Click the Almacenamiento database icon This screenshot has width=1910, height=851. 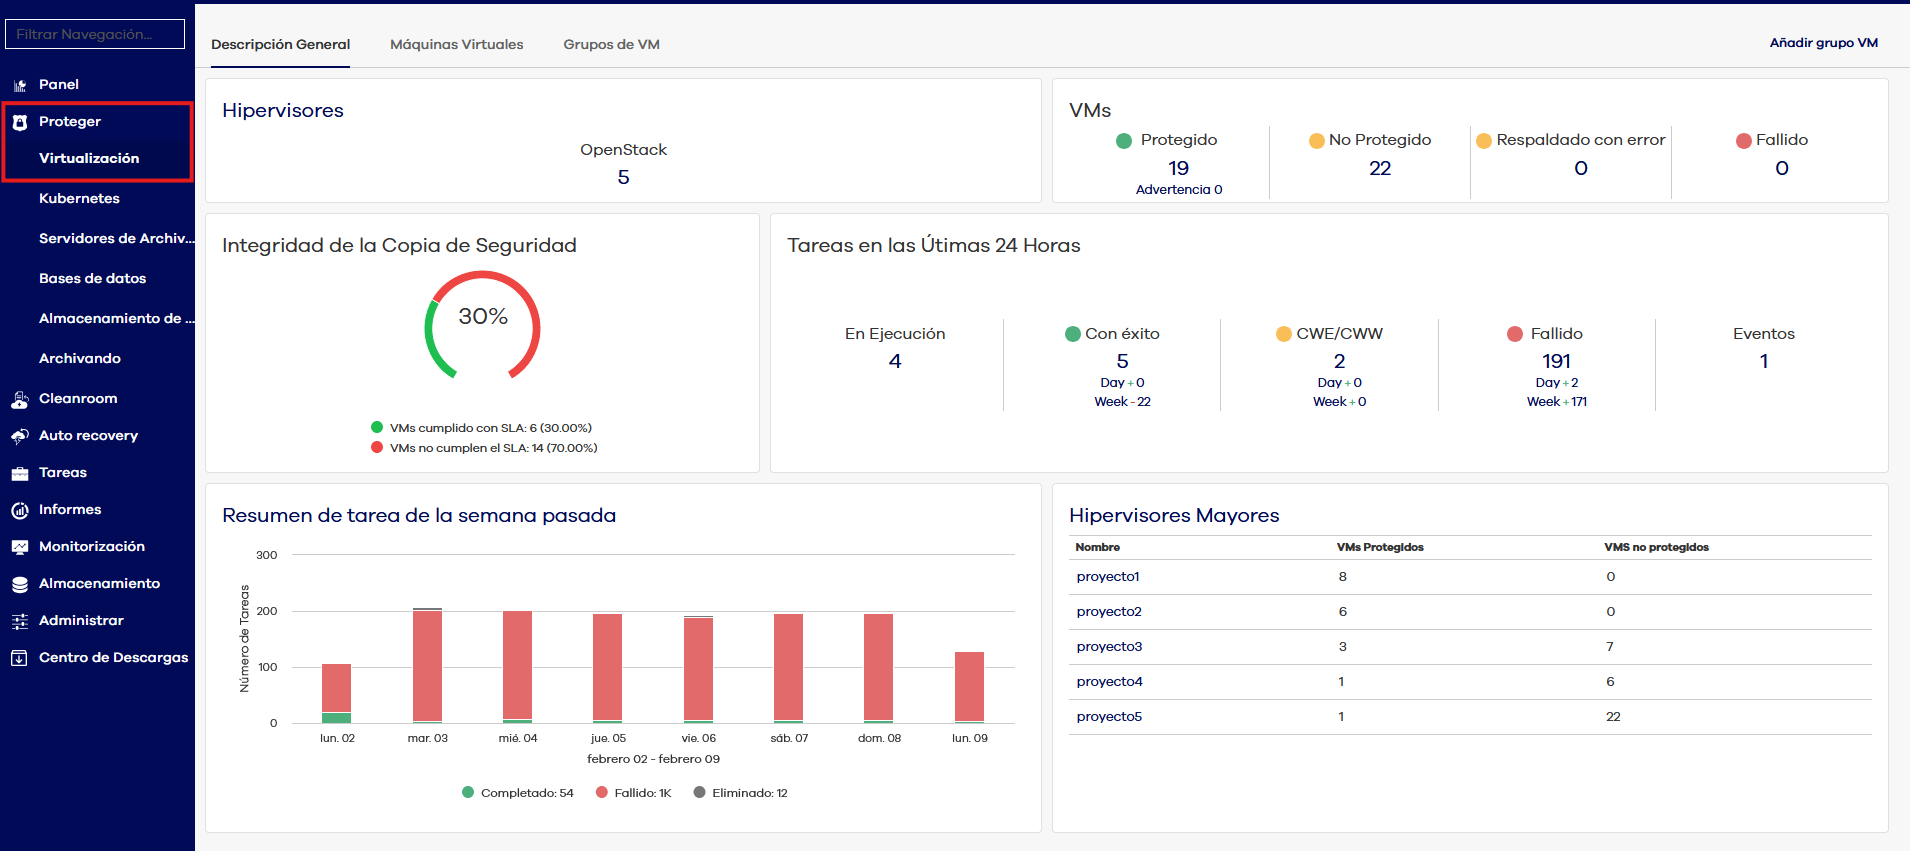19,584
